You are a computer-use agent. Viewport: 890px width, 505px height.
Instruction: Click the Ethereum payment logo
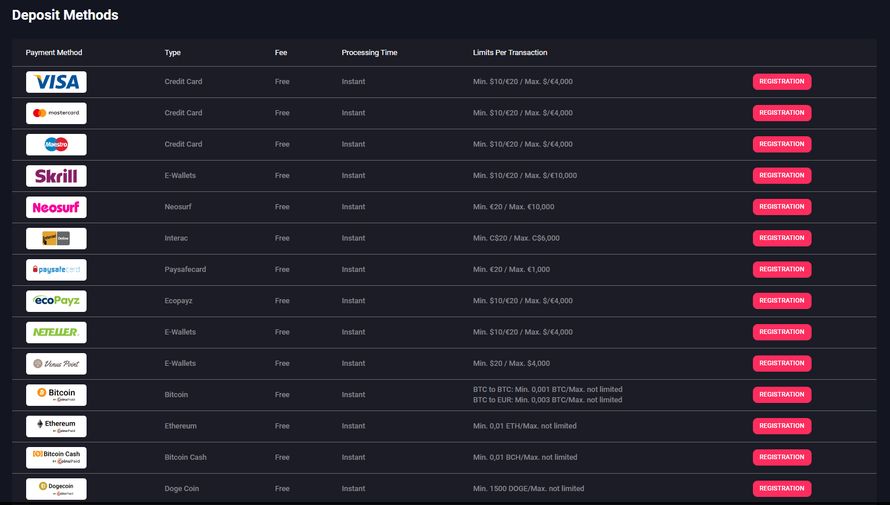[x=56, y=426]
